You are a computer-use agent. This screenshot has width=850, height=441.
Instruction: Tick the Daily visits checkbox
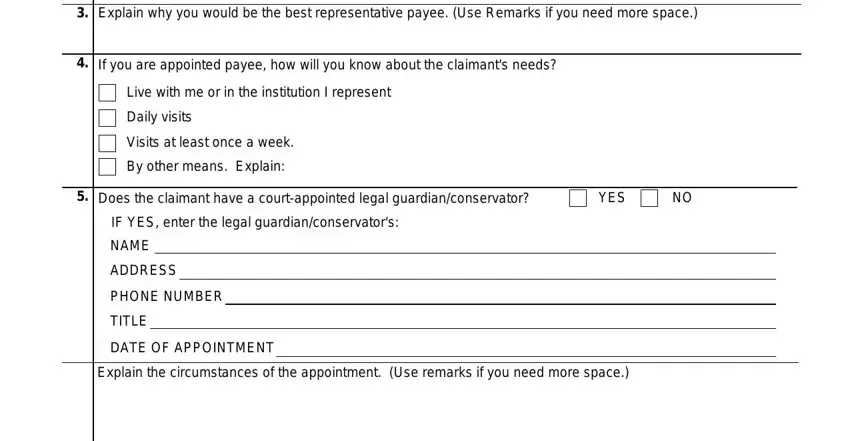107,118
